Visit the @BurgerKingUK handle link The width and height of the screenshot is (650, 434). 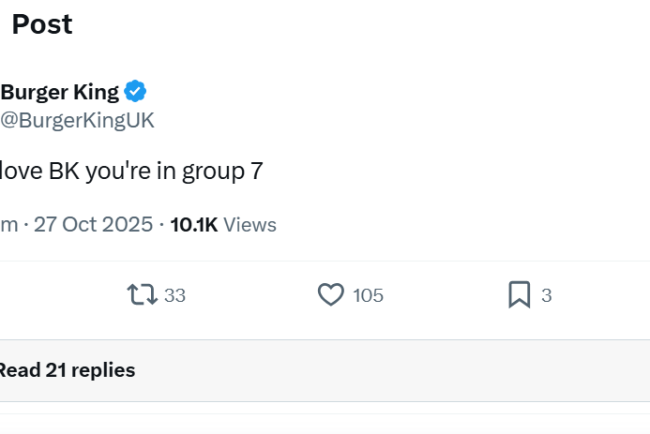click(77, 120)
